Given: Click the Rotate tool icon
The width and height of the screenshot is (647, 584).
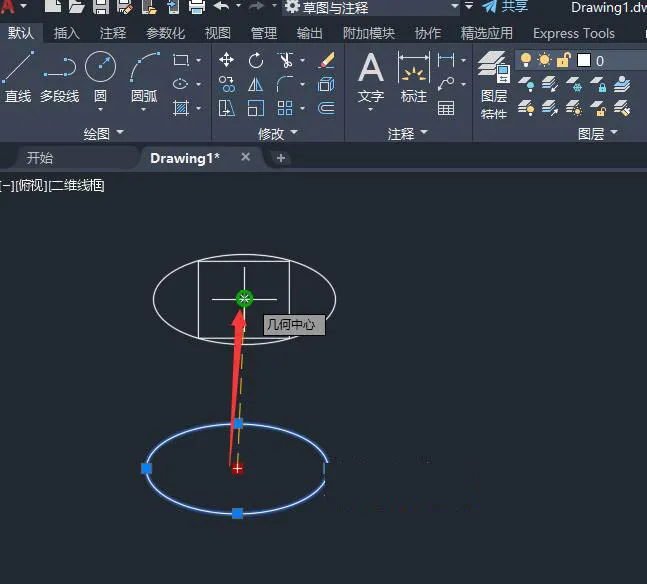Looking at the screenshot, I should click(x=256, y=61).
